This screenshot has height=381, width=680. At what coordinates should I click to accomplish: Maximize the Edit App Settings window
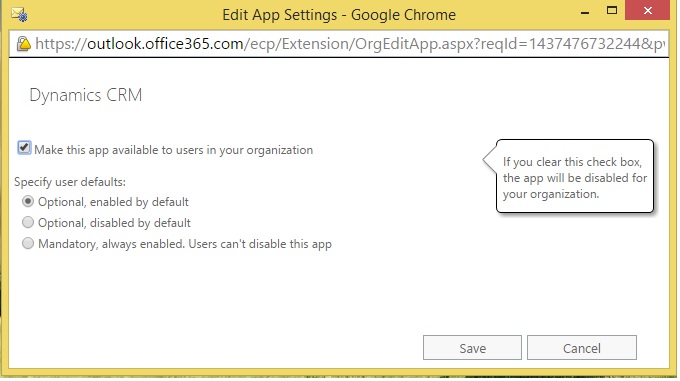611,11
